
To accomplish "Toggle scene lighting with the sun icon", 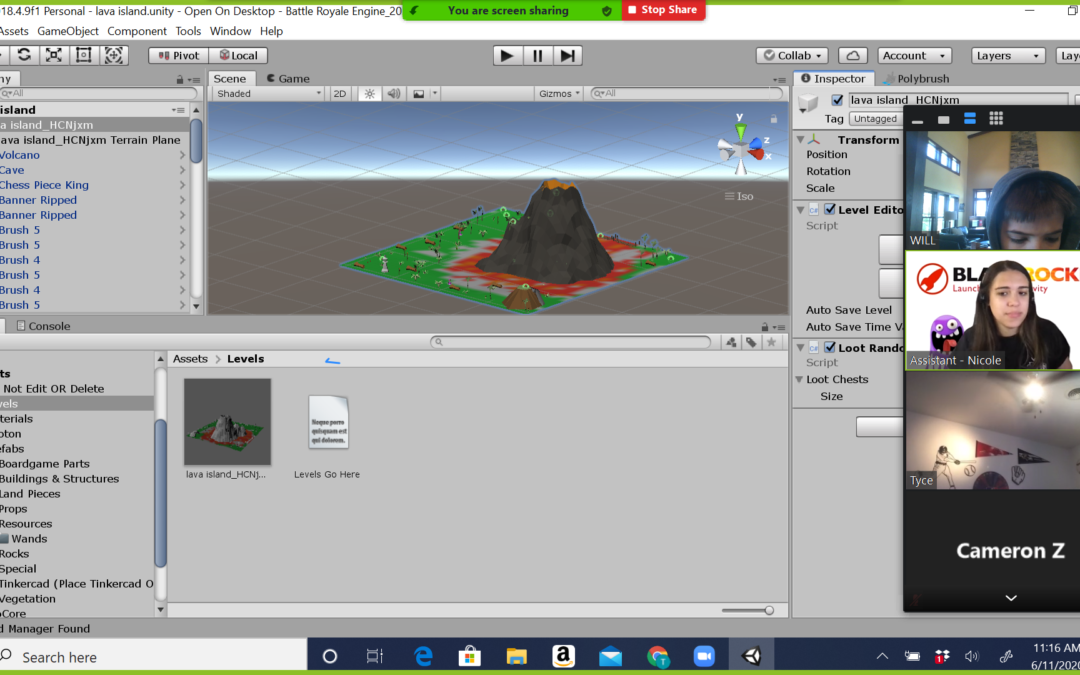I will 370,94.
